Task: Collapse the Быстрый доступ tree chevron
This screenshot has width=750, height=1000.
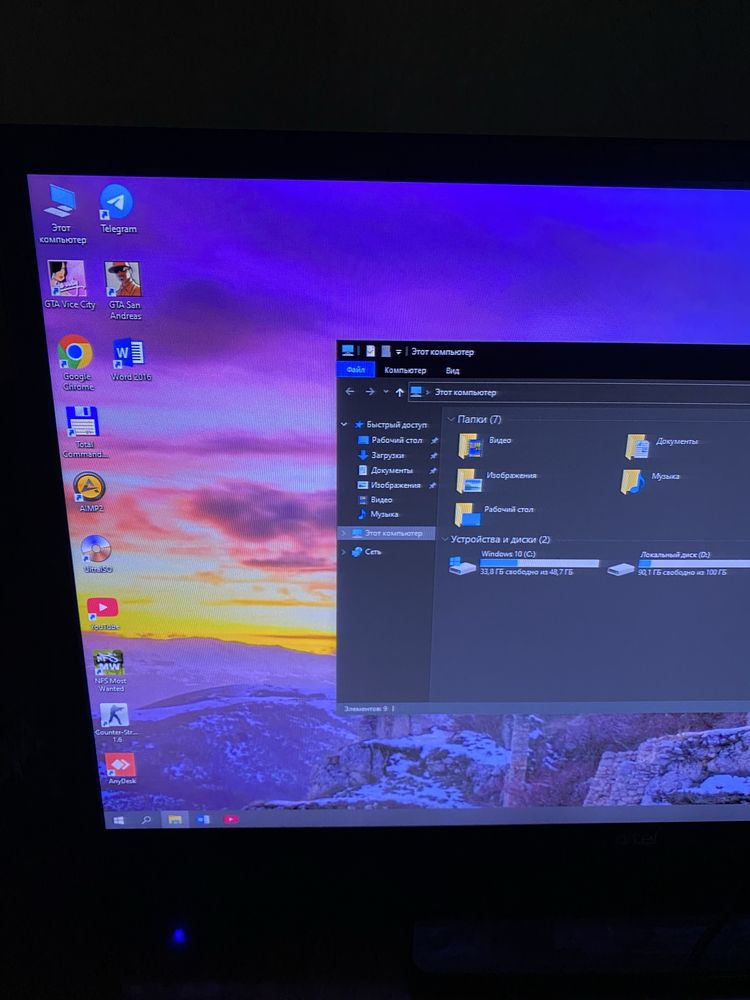Action: click(344, 424)
